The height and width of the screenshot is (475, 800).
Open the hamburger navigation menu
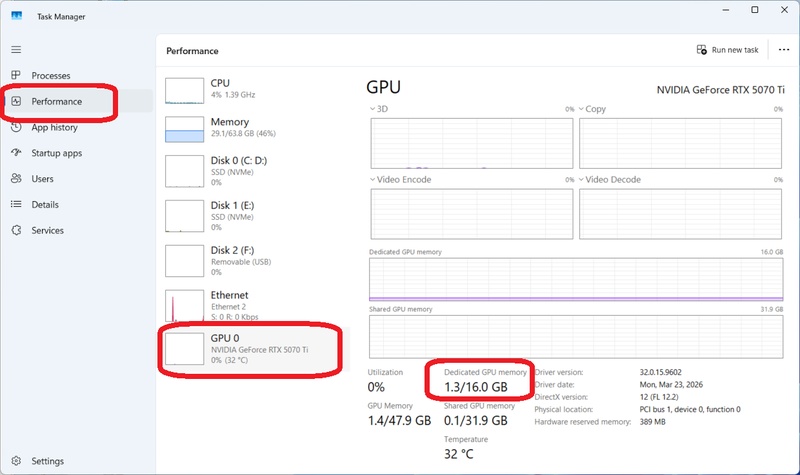click(x=16, y=49)
